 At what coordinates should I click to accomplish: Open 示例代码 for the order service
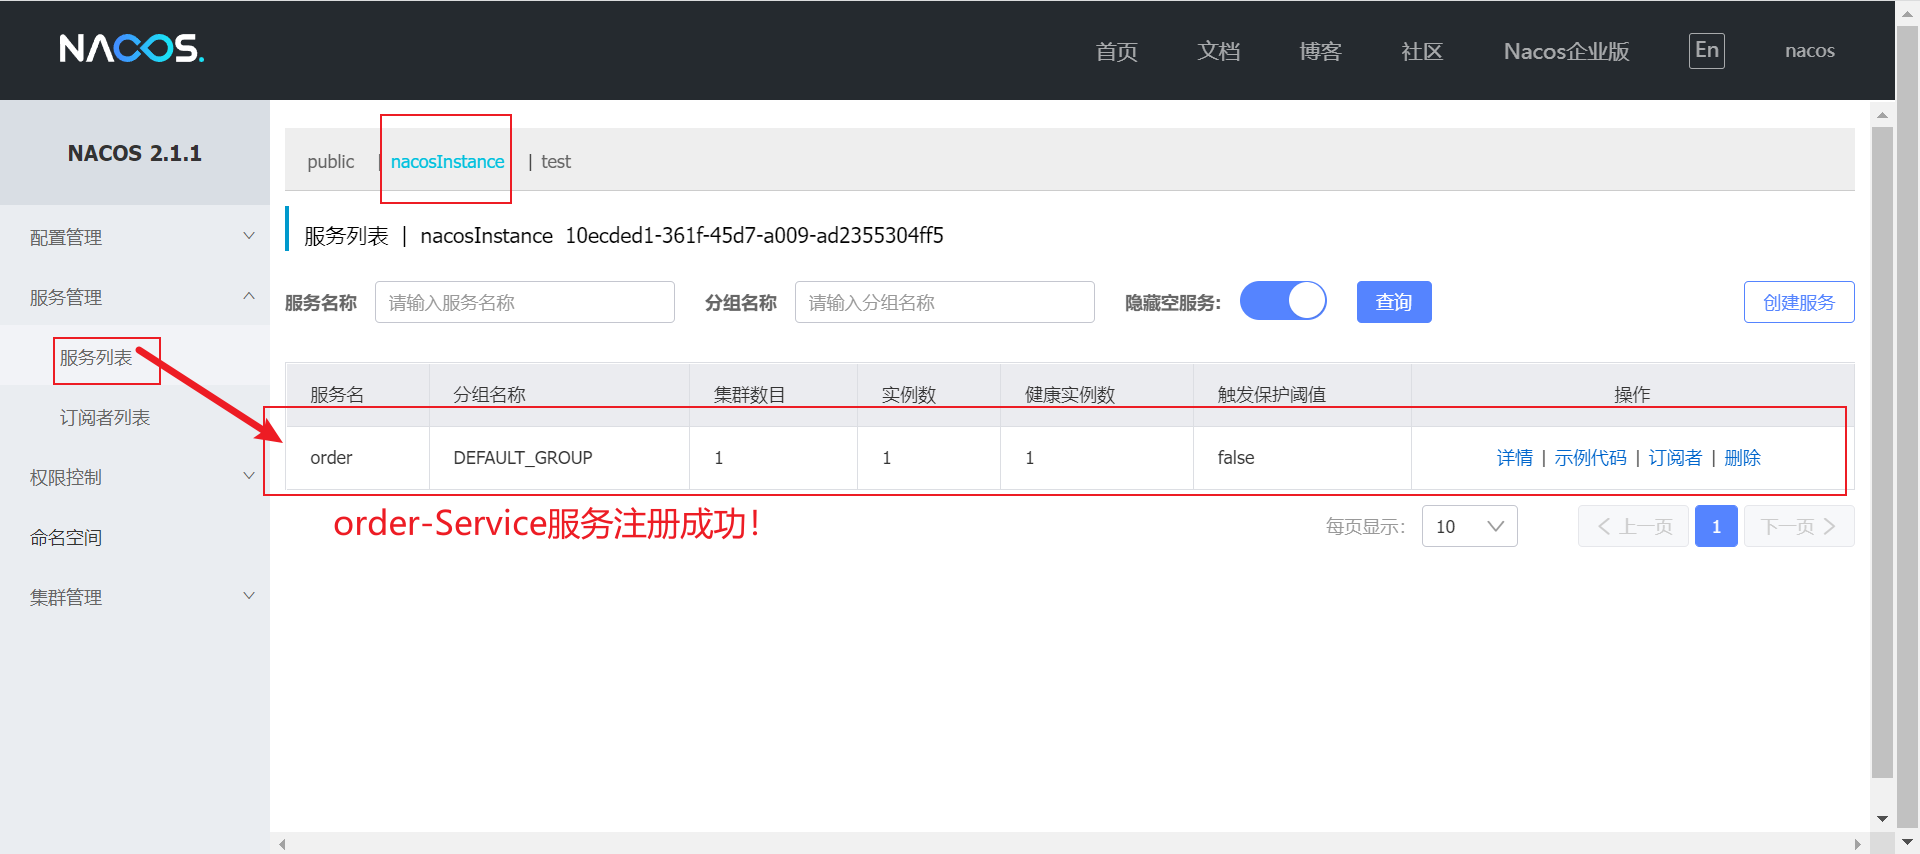(x=1590, y=457)
